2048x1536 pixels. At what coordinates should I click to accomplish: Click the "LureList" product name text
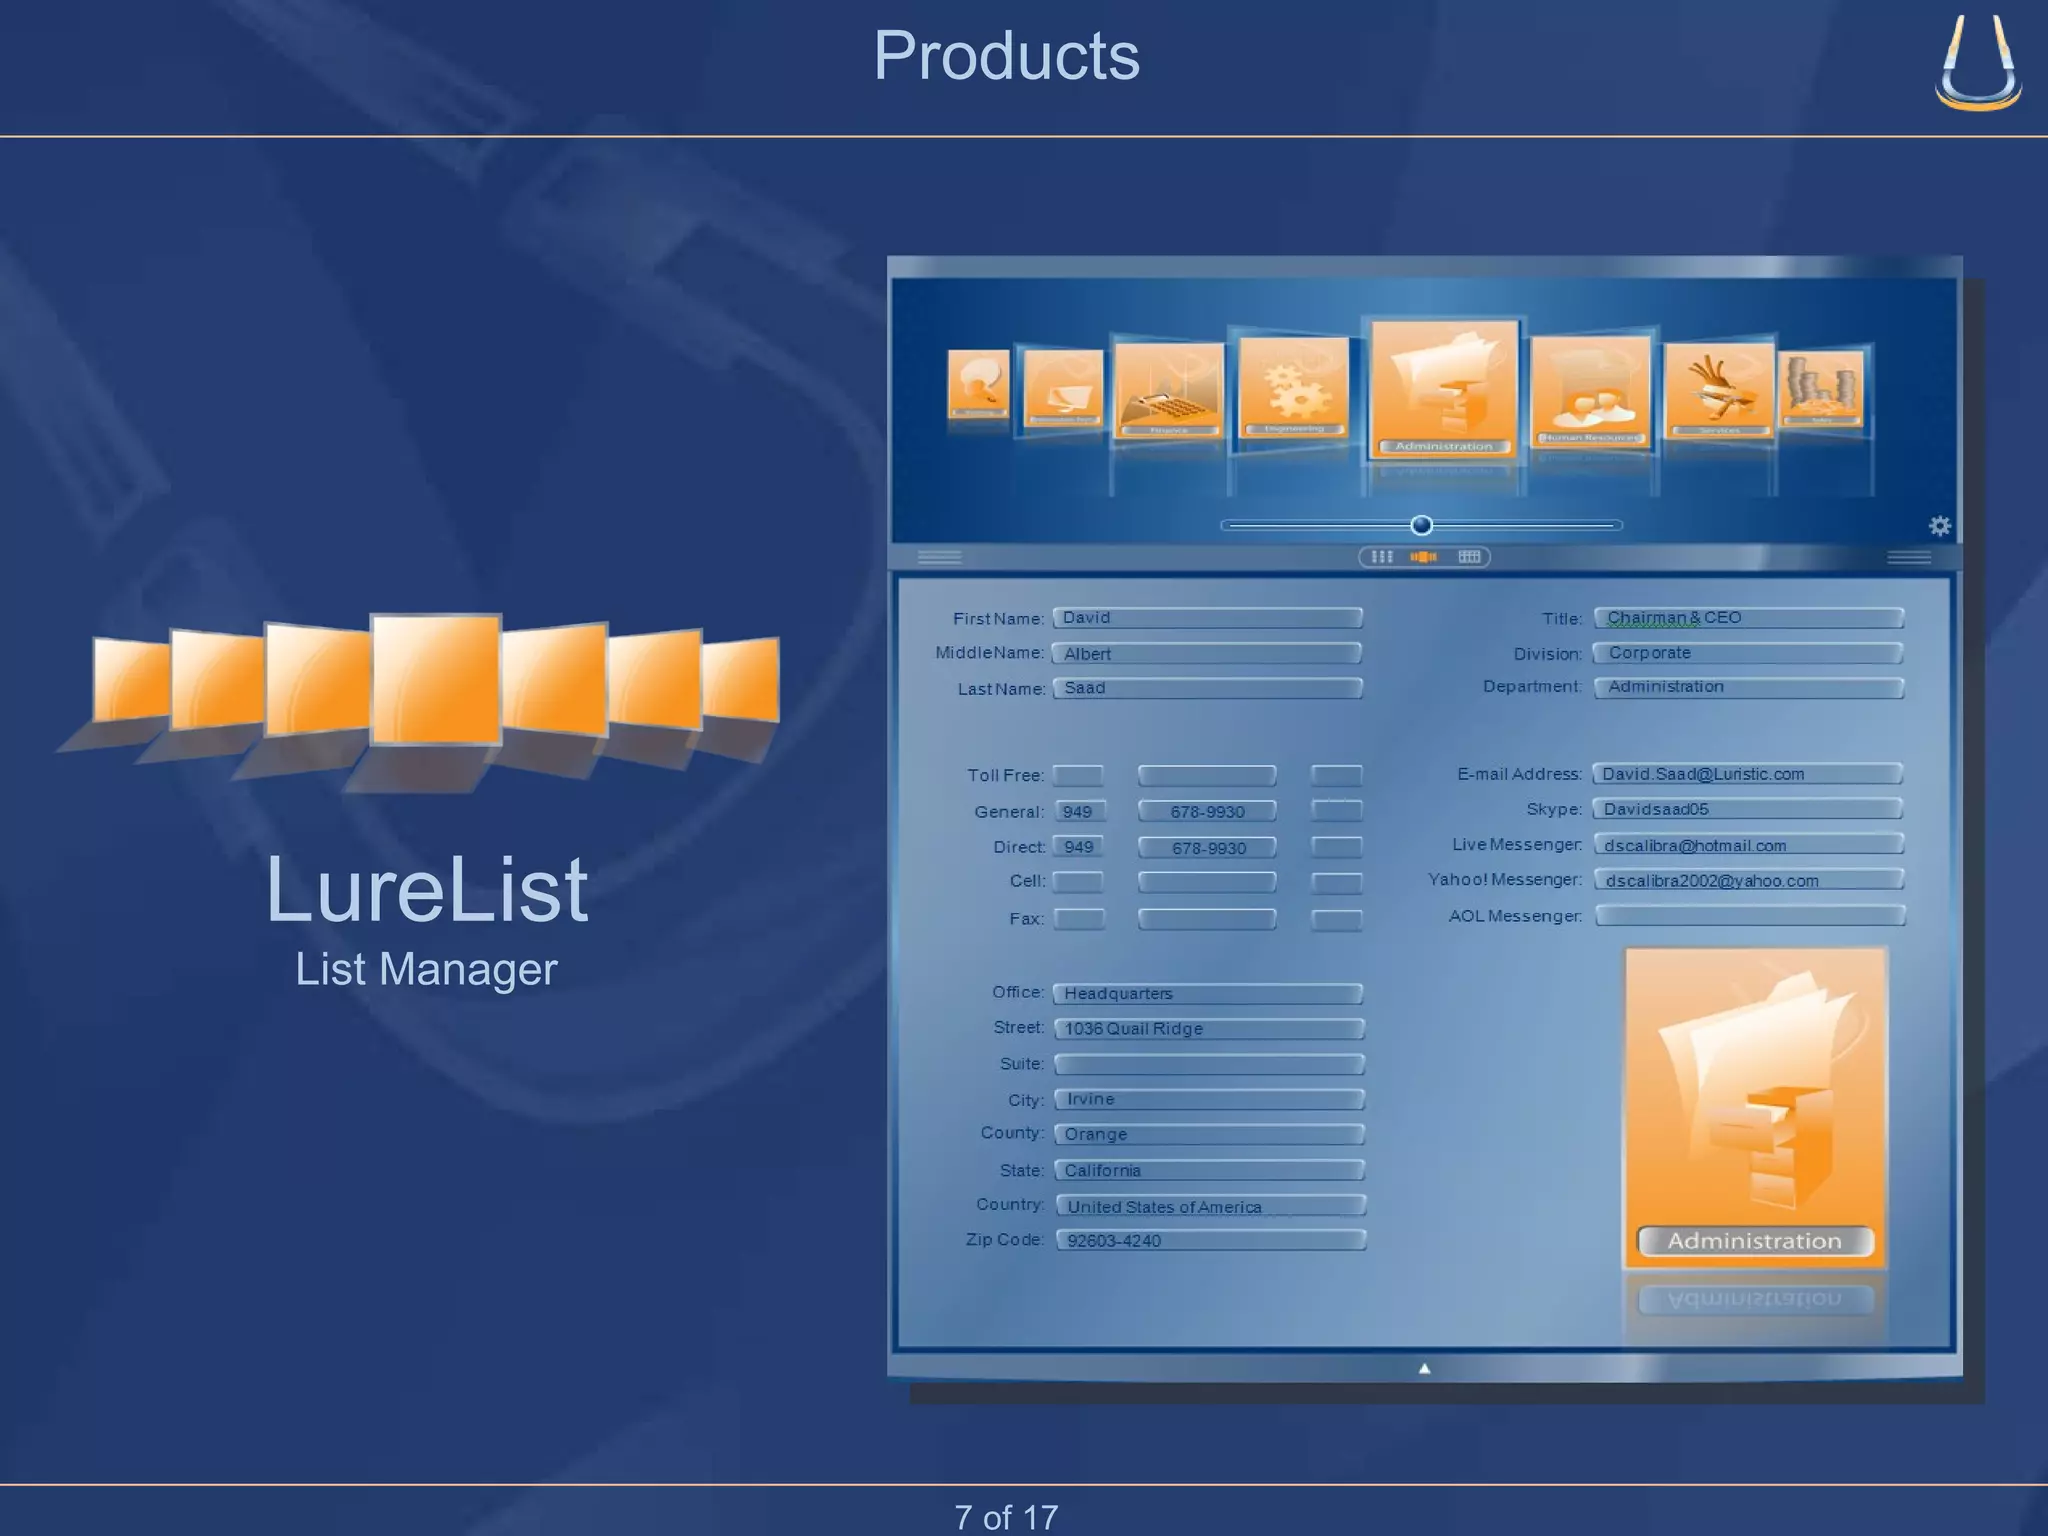427,889
